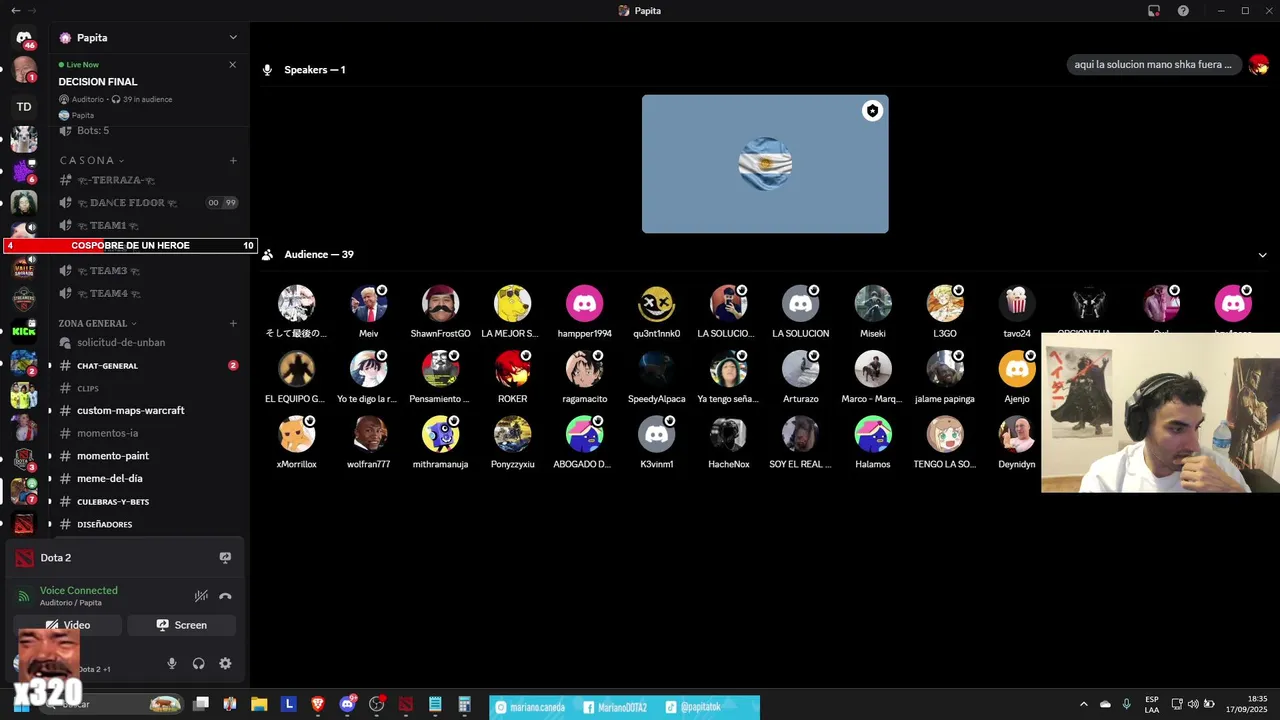1280x720 pixels.
Task: Deafen audio with the headphones icon
Action: (198, 663)
